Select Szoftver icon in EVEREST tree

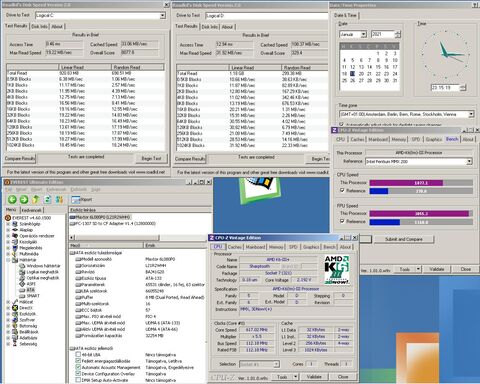(15, 320)
